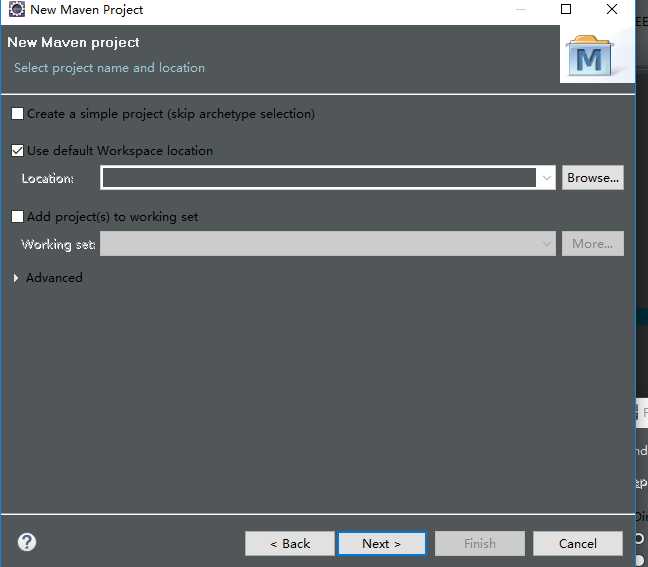Click the Finish button
Viewport: 648px width, 567px height.
[480, 543]
